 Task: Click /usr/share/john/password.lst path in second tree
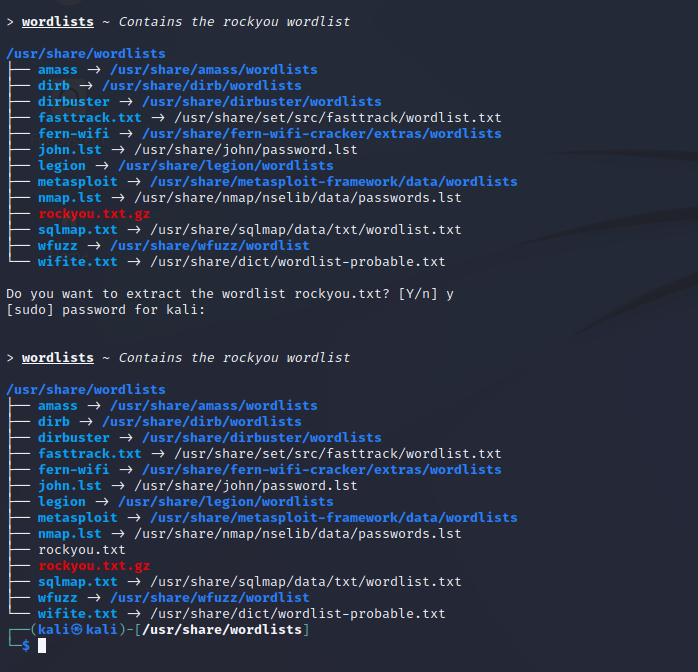pyautogui.click(x=246, y=486)
